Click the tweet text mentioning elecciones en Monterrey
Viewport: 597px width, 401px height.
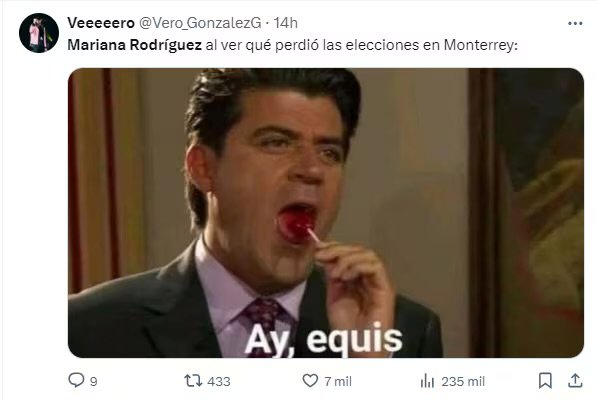point(292,45)
